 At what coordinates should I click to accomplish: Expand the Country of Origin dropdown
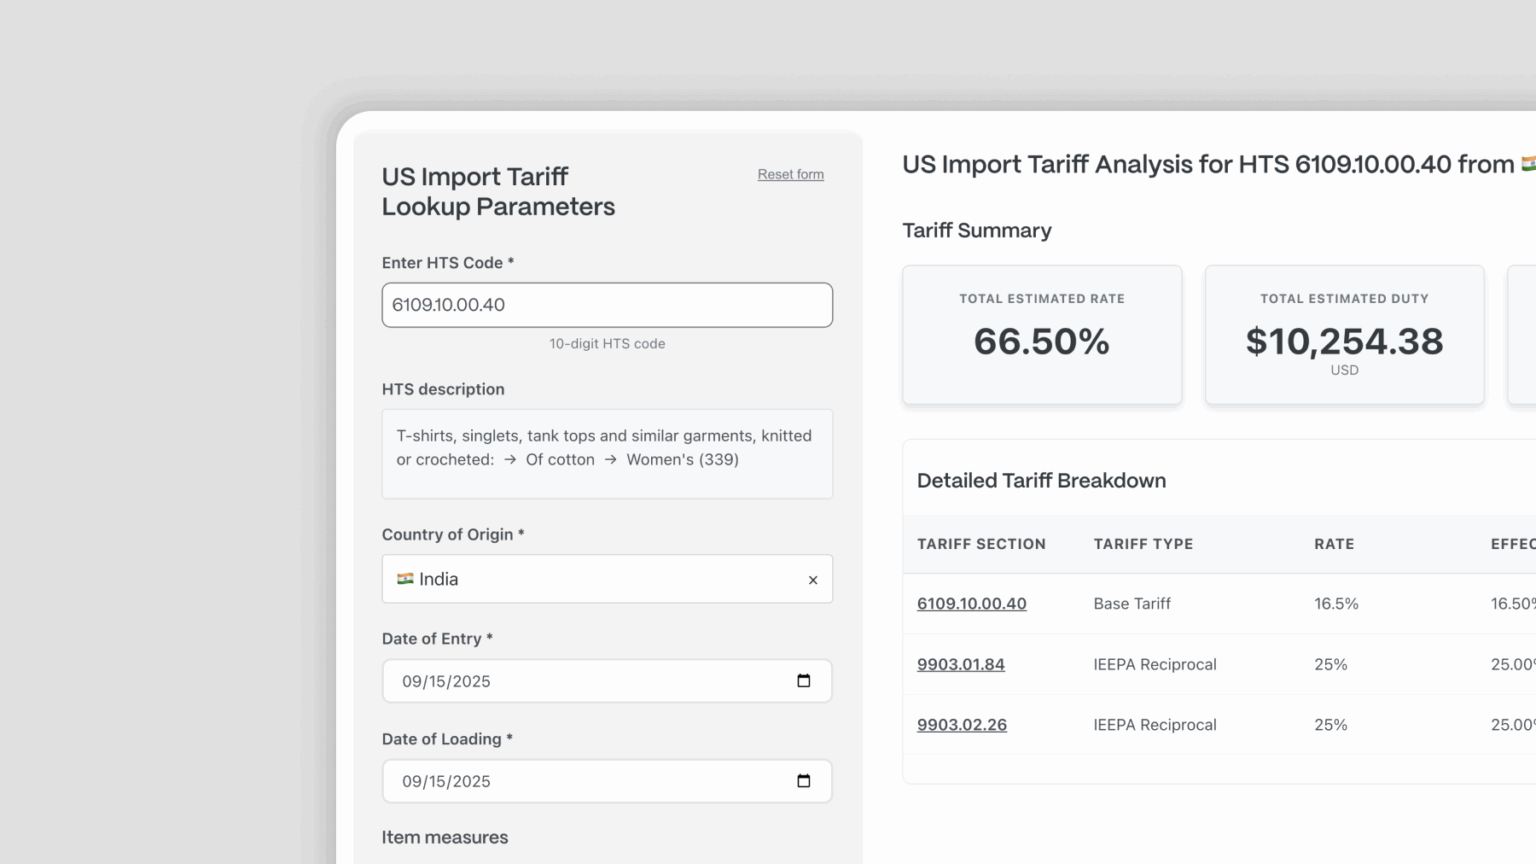[600, 579]
